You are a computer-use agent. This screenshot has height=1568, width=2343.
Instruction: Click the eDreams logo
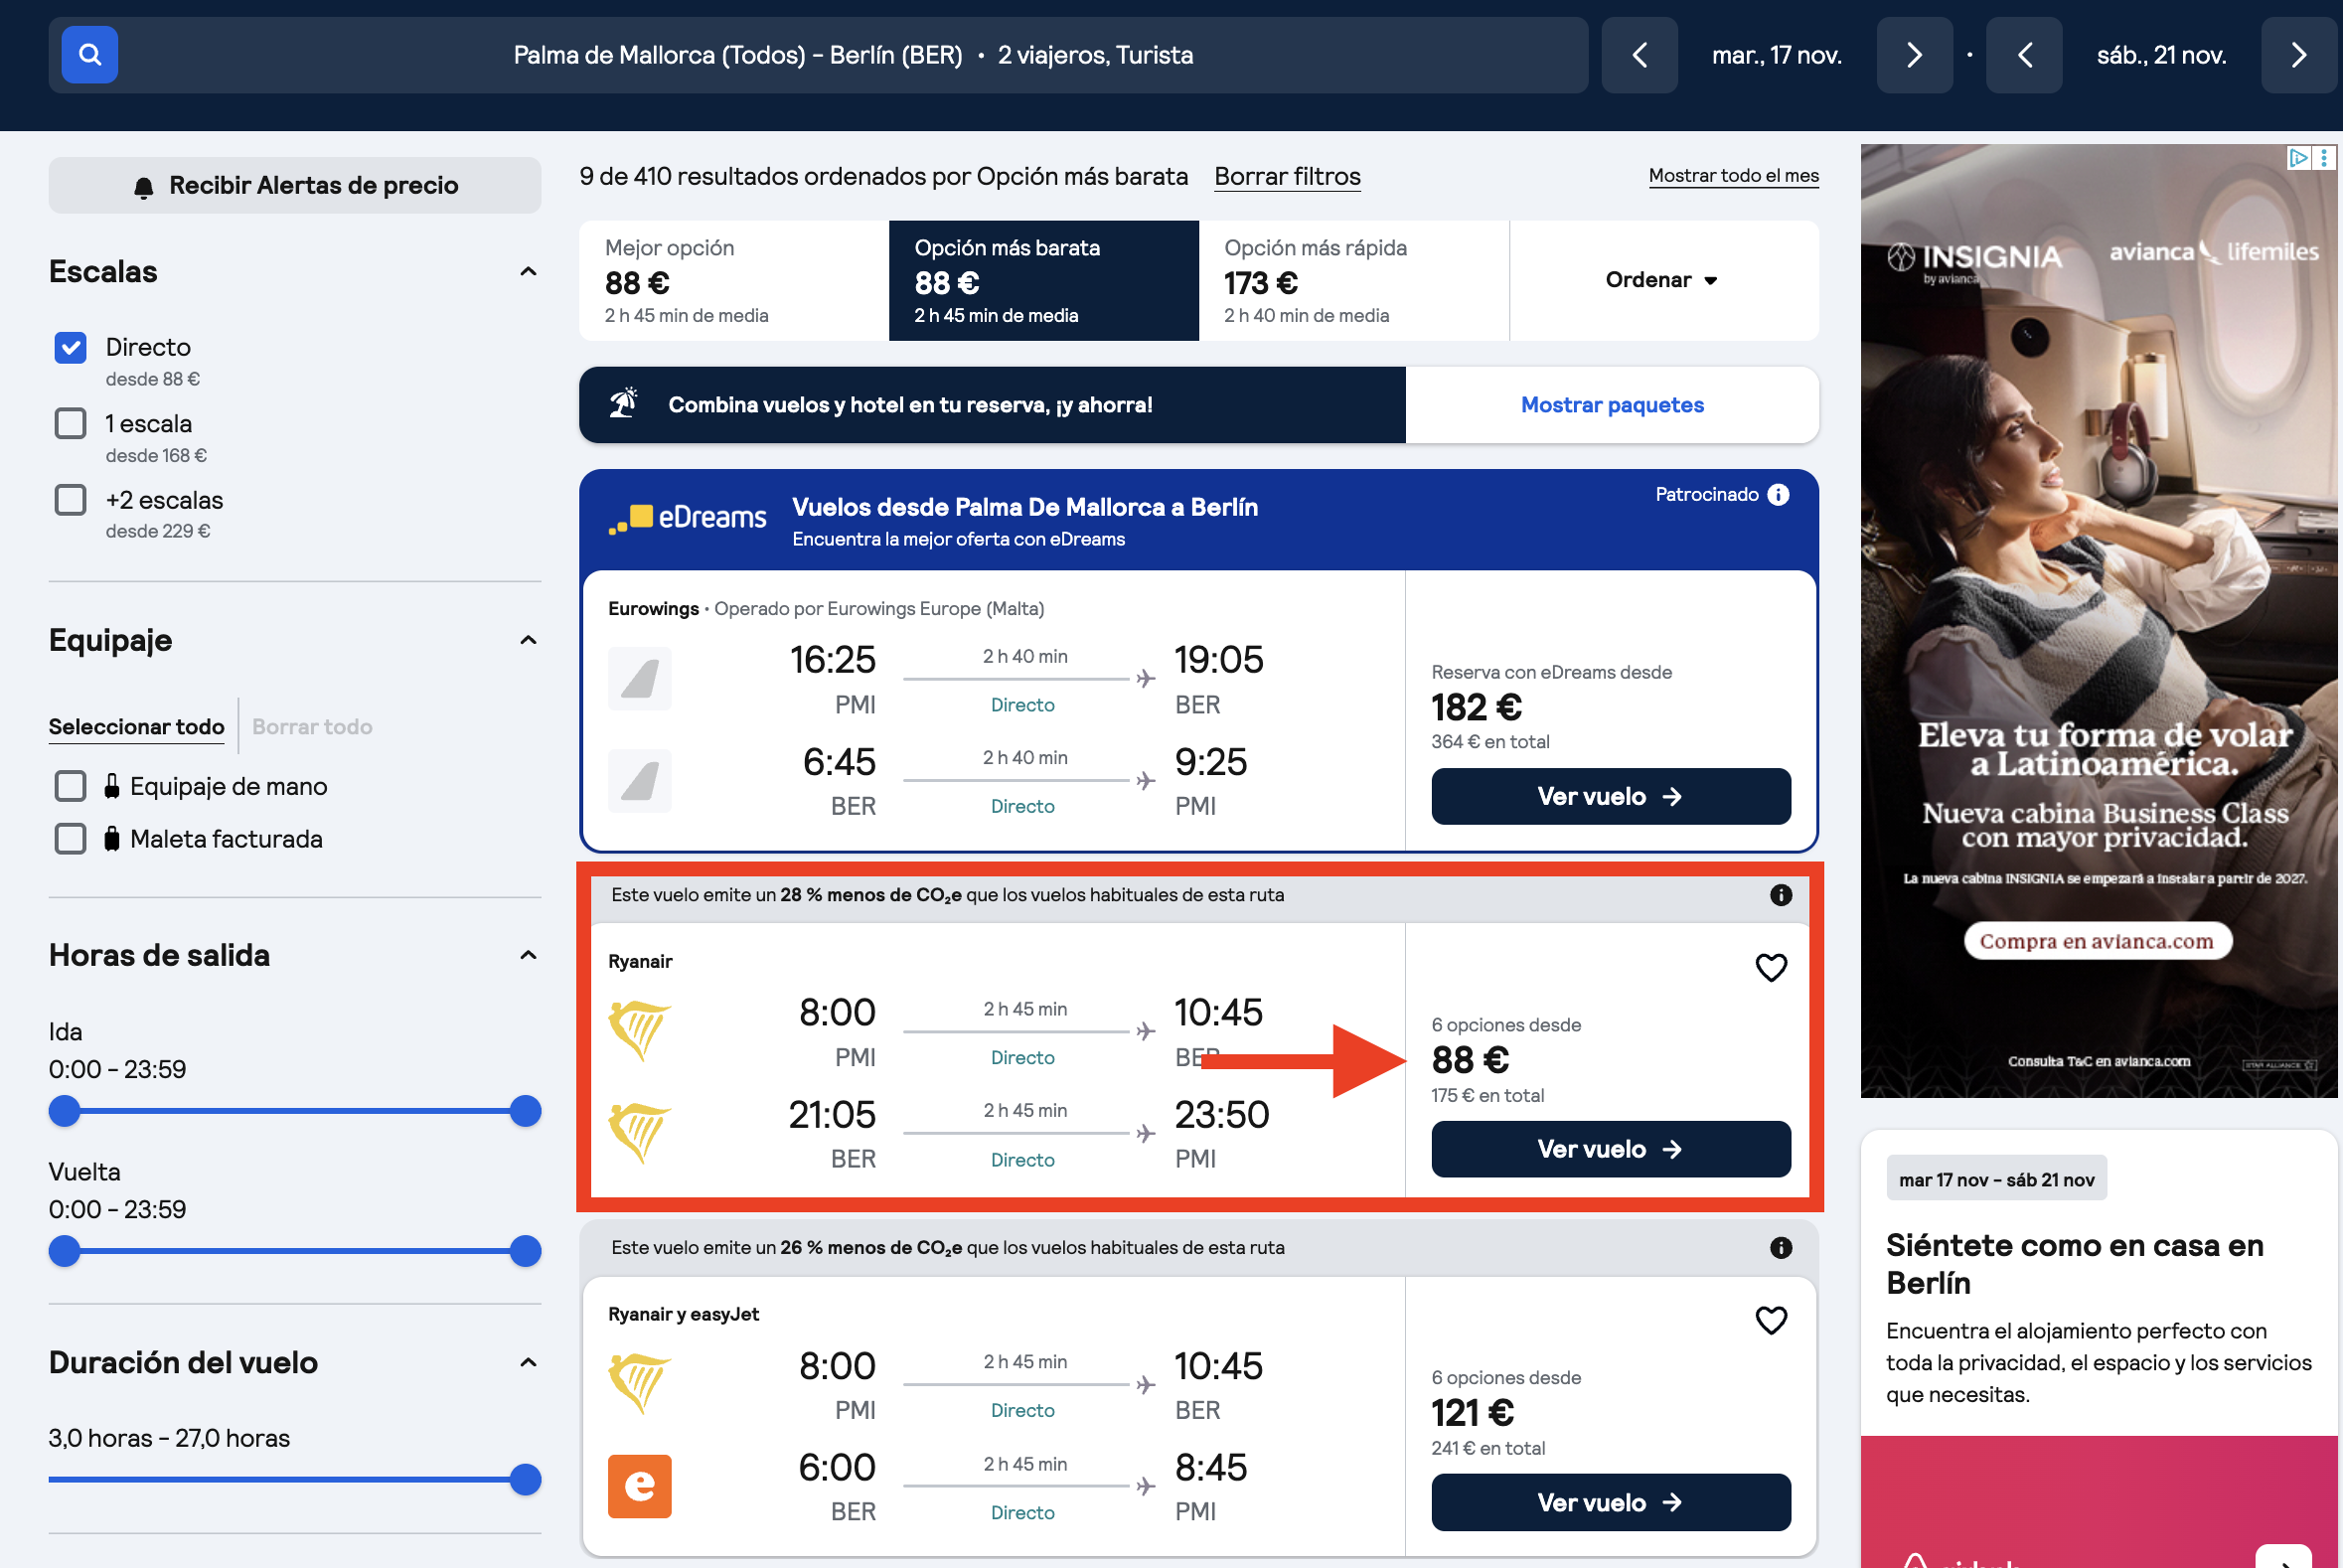tap(688, 518)
